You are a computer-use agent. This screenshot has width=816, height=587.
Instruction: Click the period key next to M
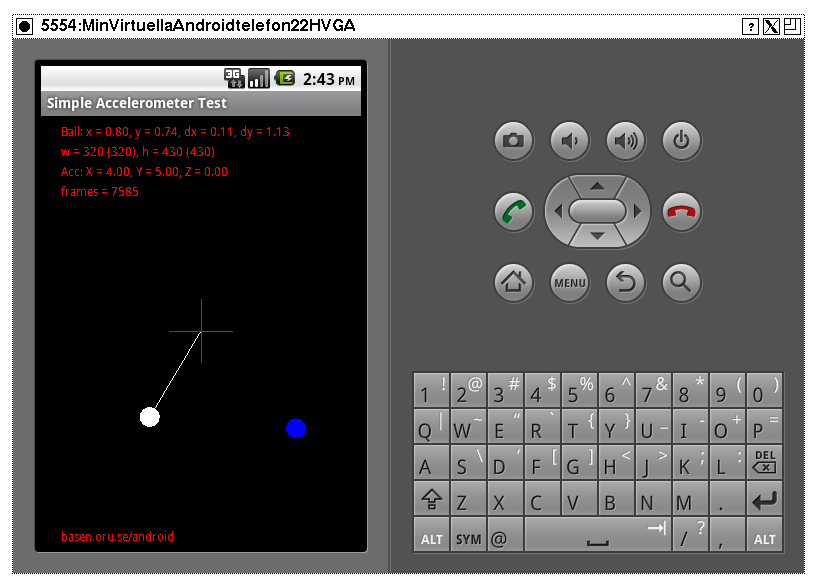(728, 498)
